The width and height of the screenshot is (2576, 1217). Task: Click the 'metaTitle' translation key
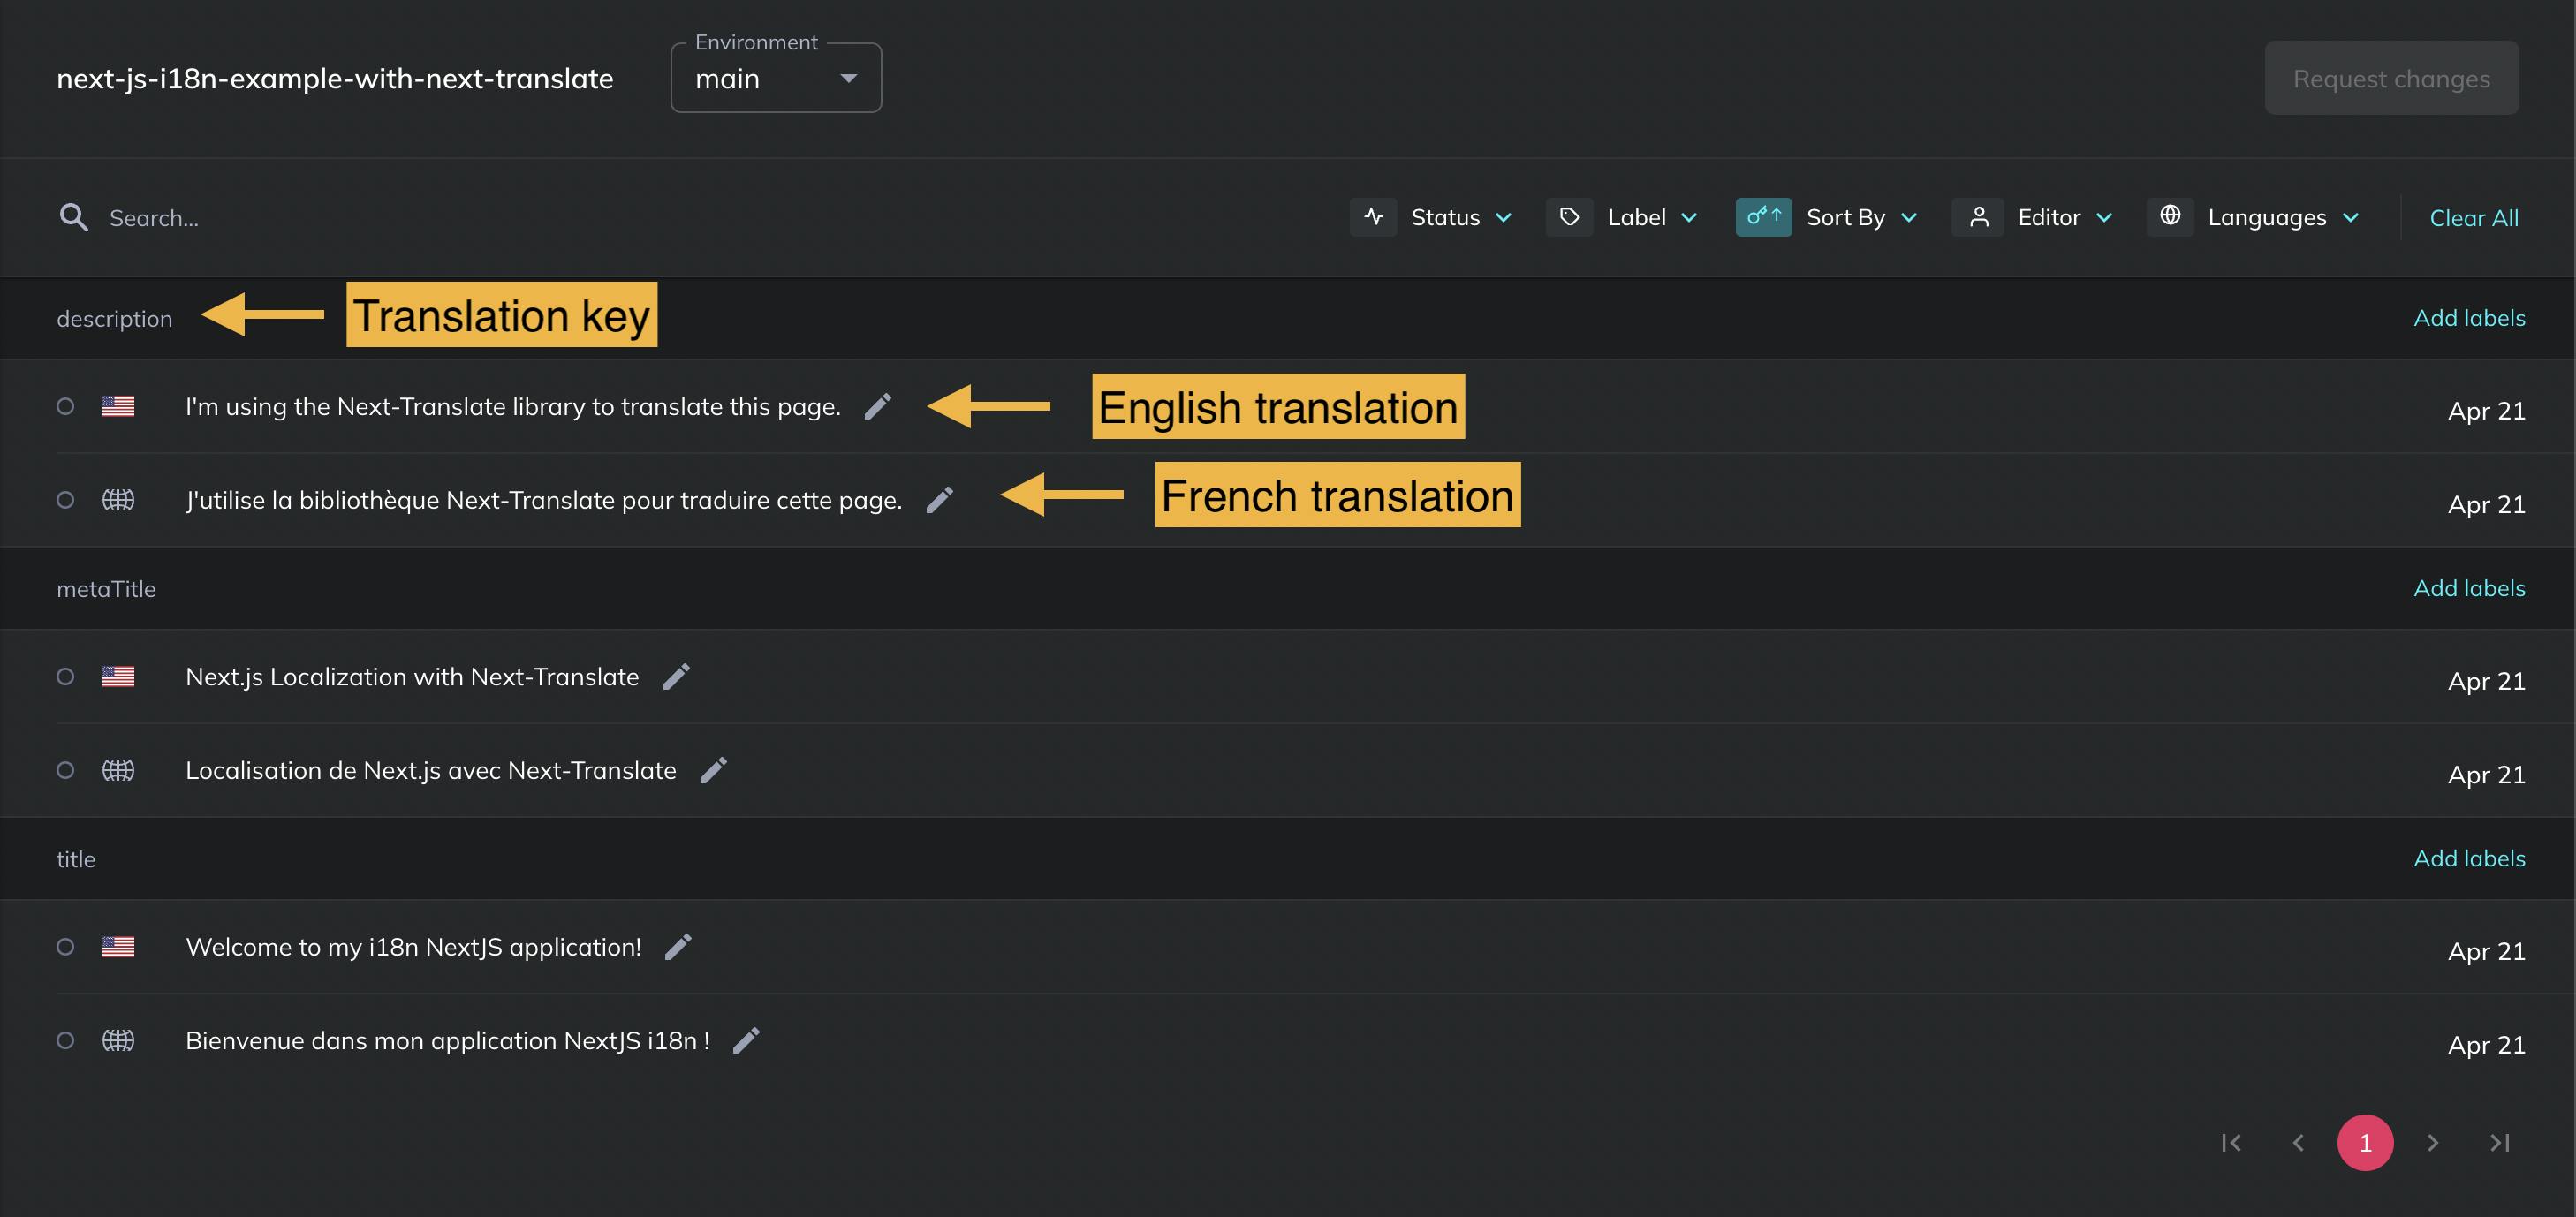(x=106, y=589)
